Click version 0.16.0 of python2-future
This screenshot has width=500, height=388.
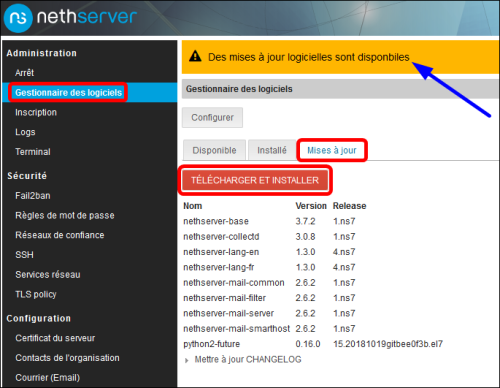point(308,344)
